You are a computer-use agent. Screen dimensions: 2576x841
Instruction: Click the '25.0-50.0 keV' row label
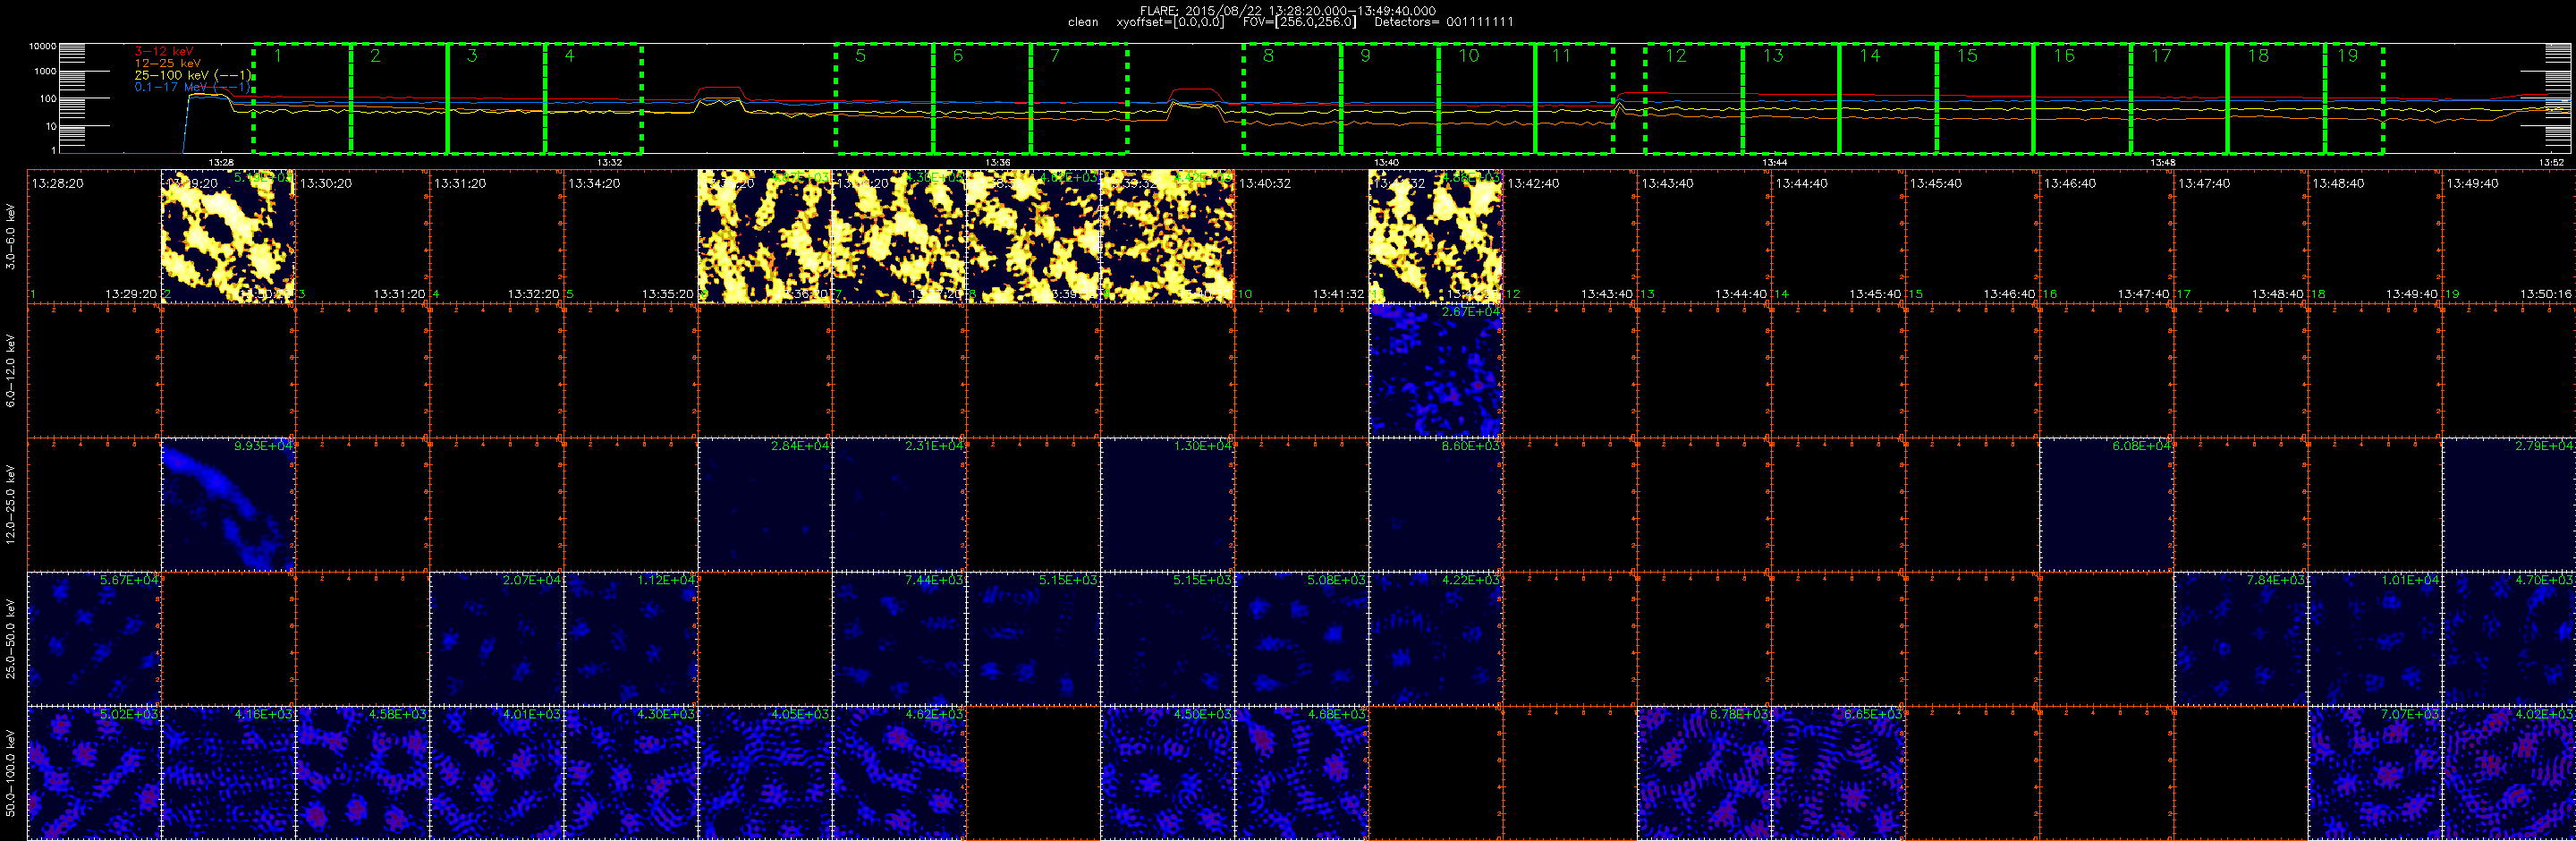11,639
